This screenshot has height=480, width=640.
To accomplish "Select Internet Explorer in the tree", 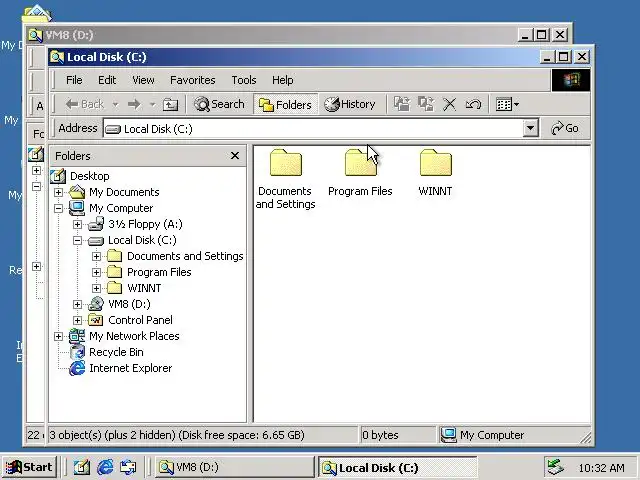I will [x=131, y=368].
